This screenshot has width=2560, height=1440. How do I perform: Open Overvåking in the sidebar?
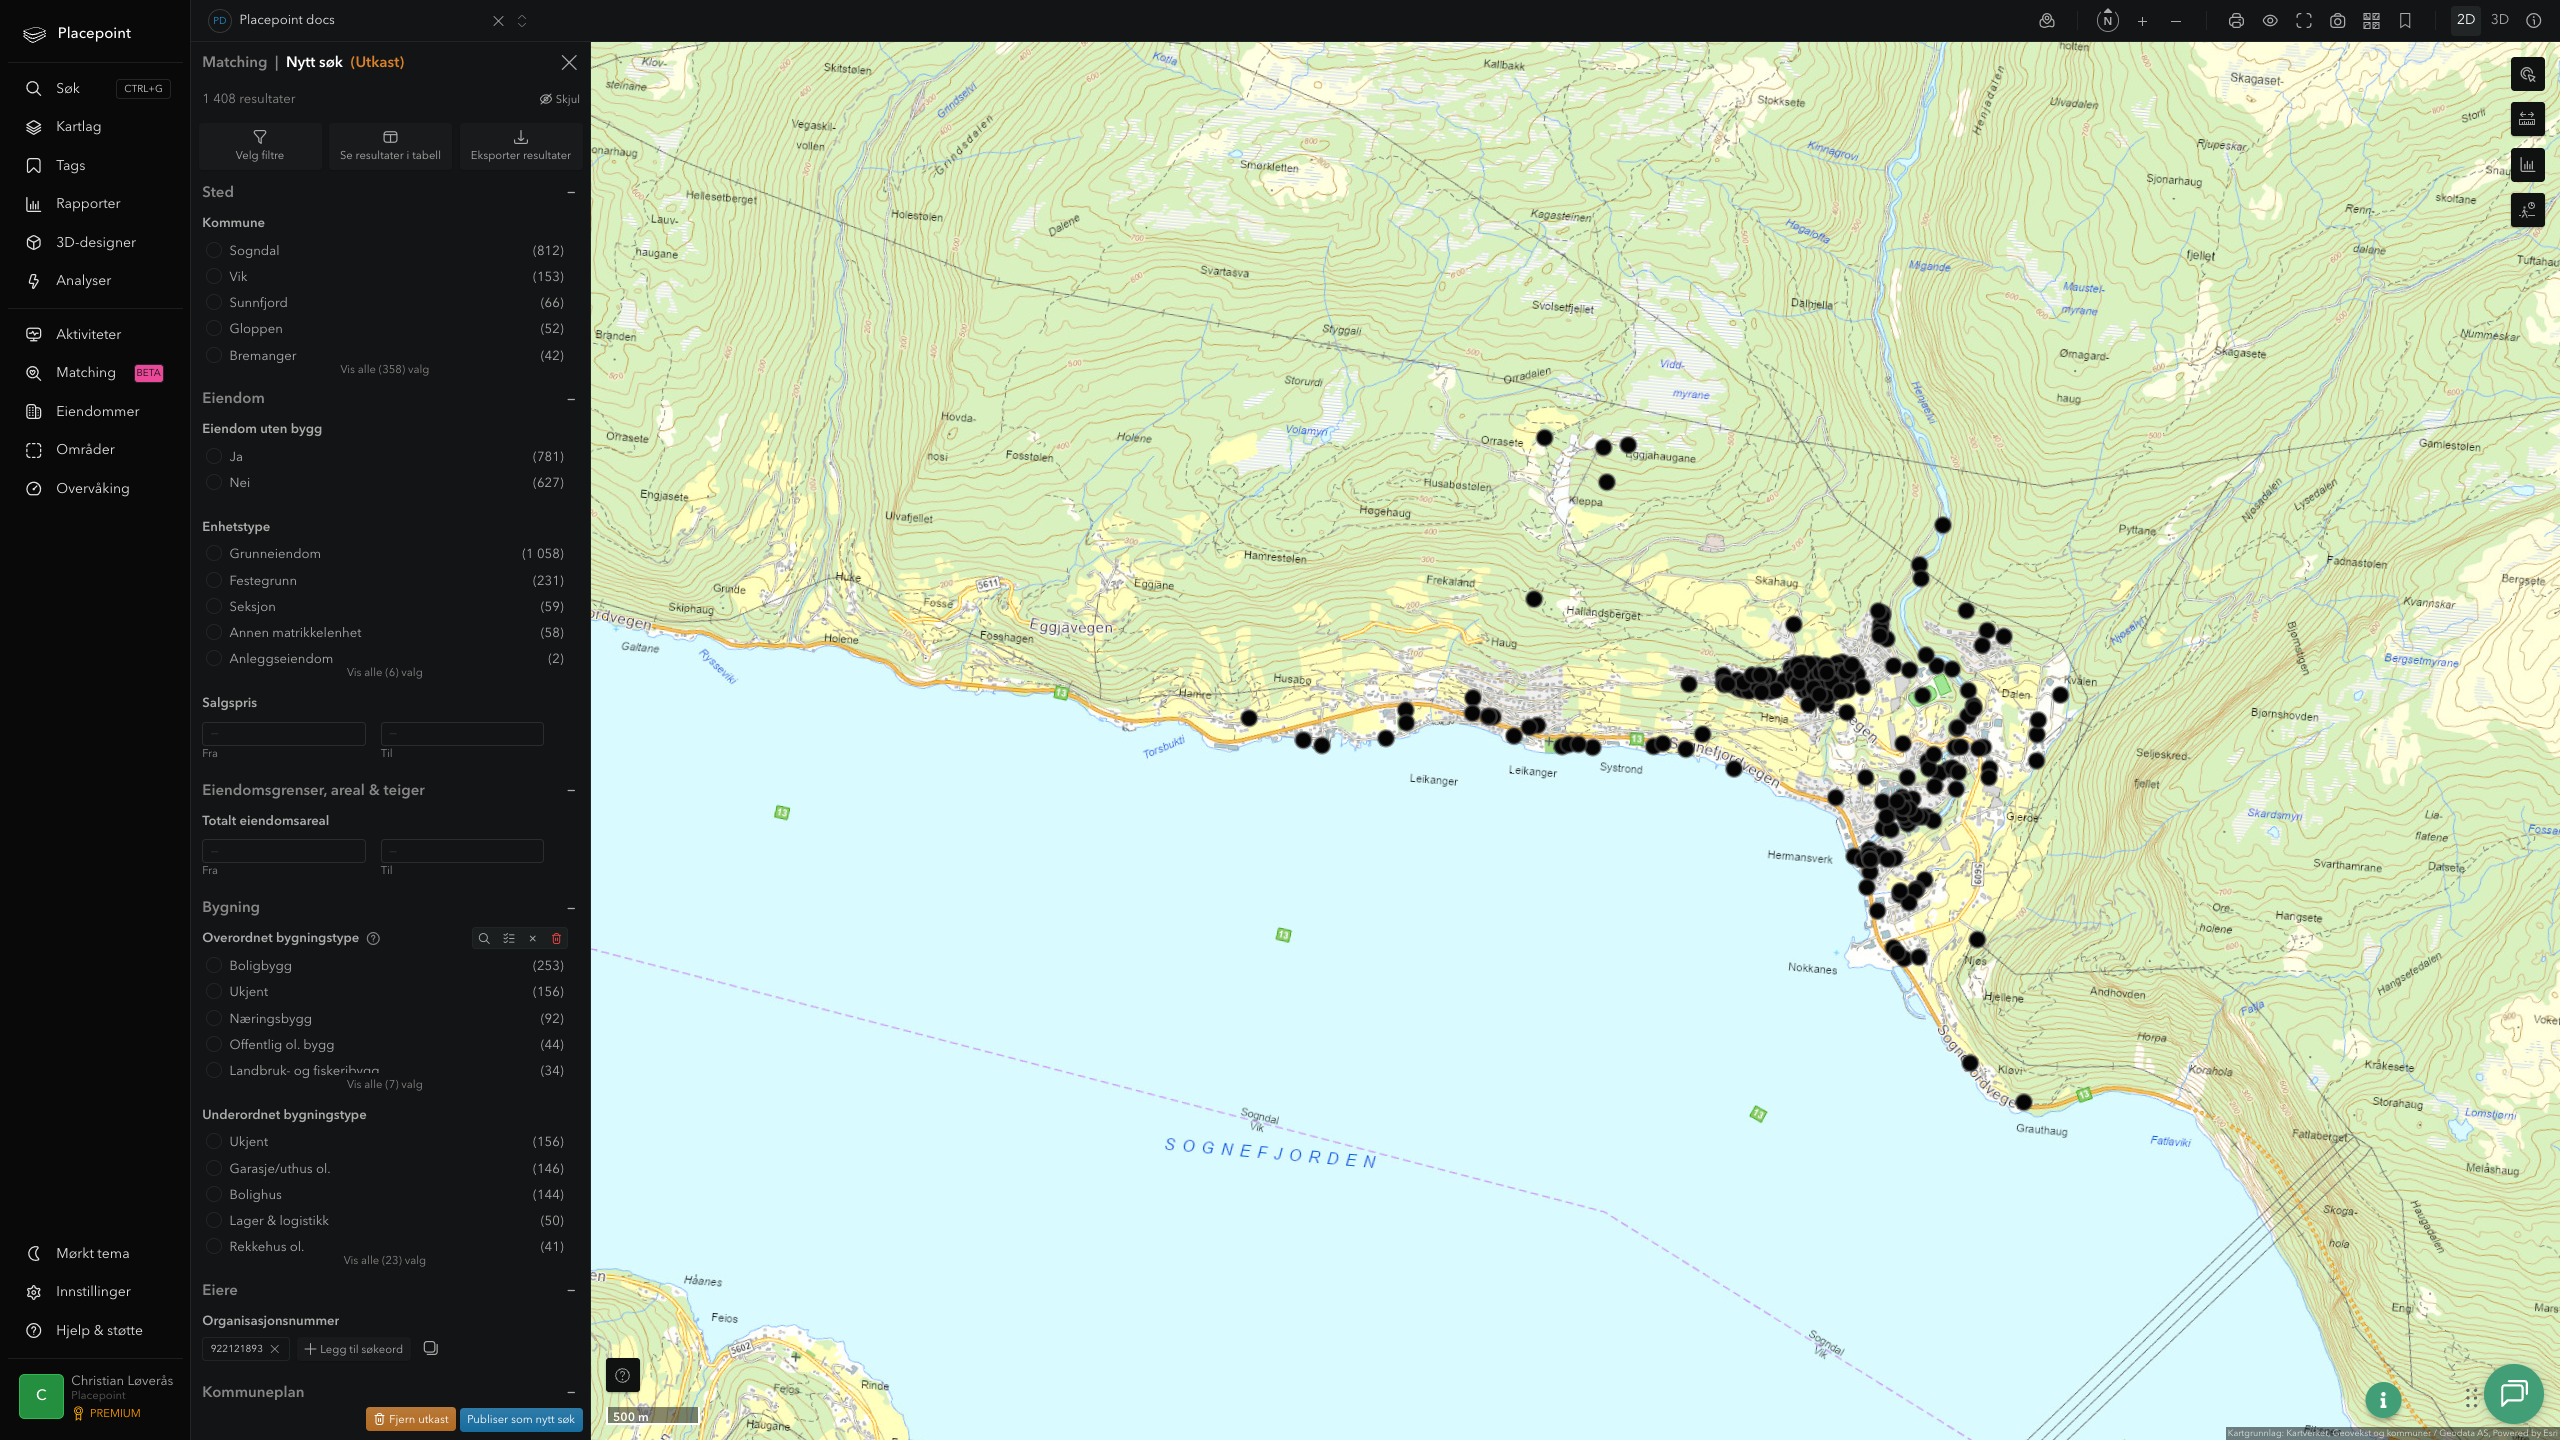93,488
